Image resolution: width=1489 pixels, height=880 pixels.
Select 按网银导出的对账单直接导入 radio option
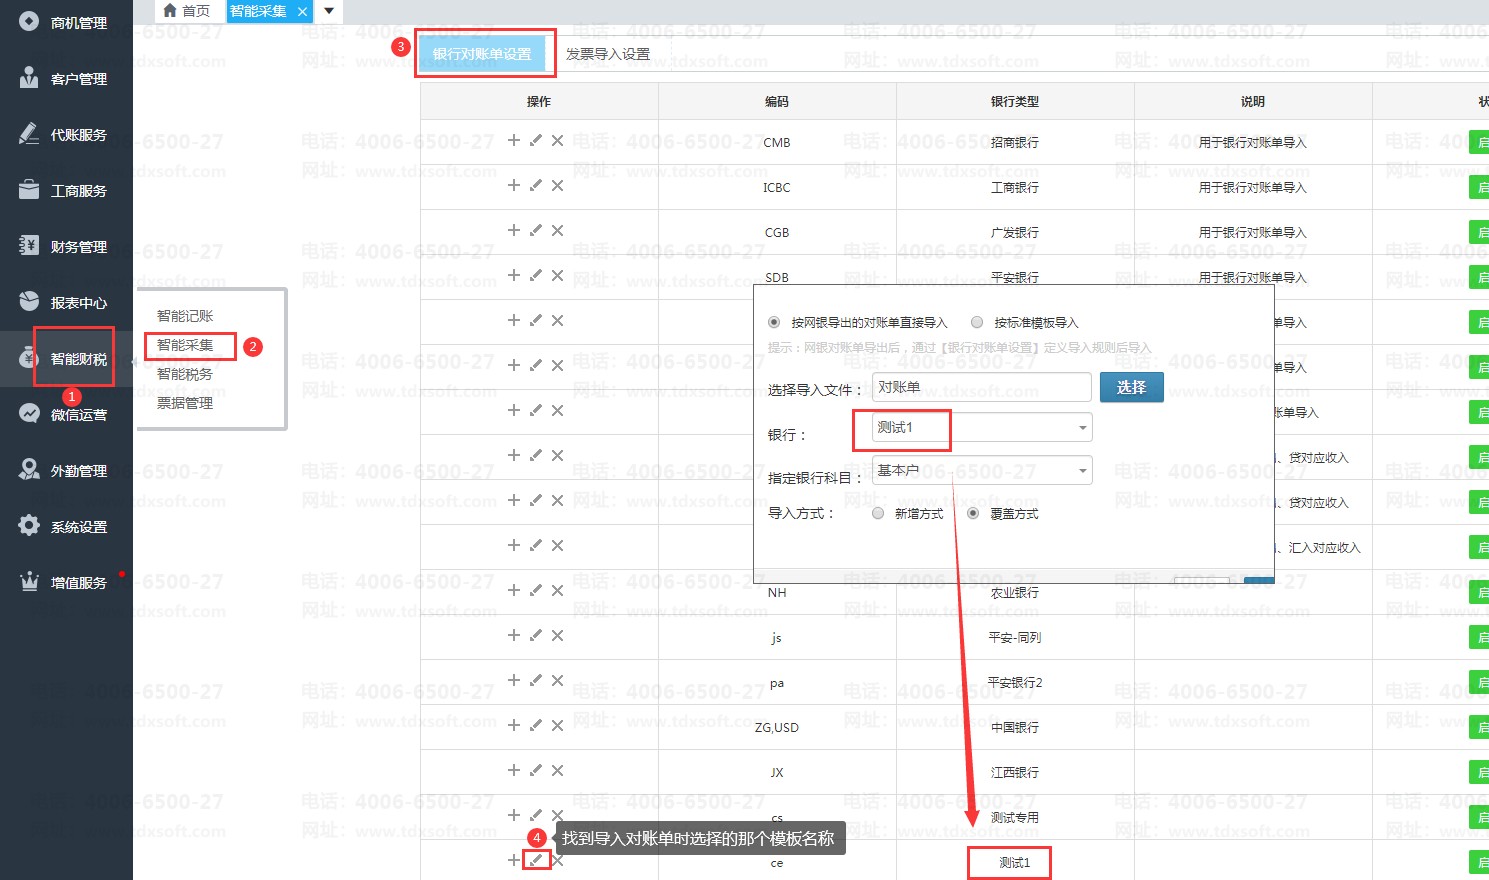click(774, 323)
